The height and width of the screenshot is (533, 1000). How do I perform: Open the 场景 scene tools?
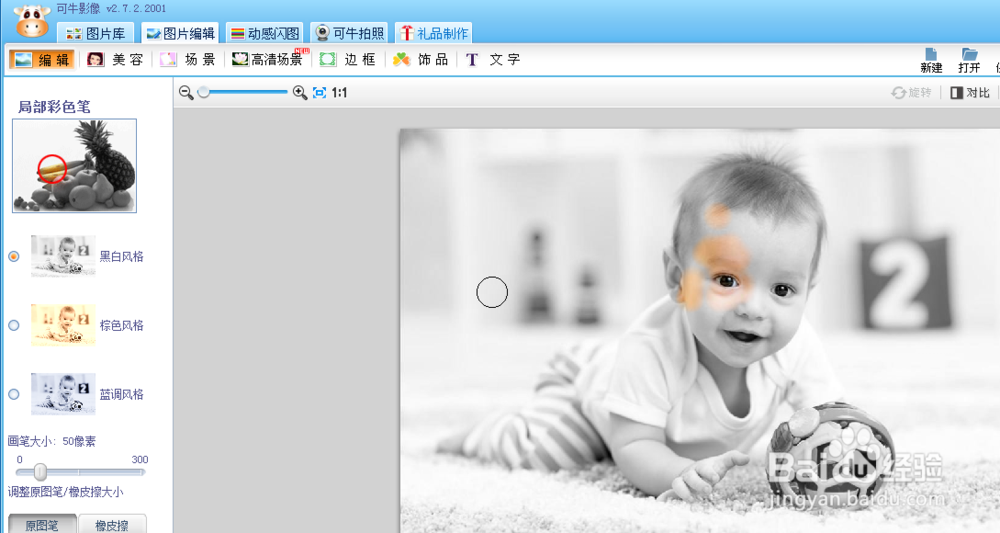188,59
